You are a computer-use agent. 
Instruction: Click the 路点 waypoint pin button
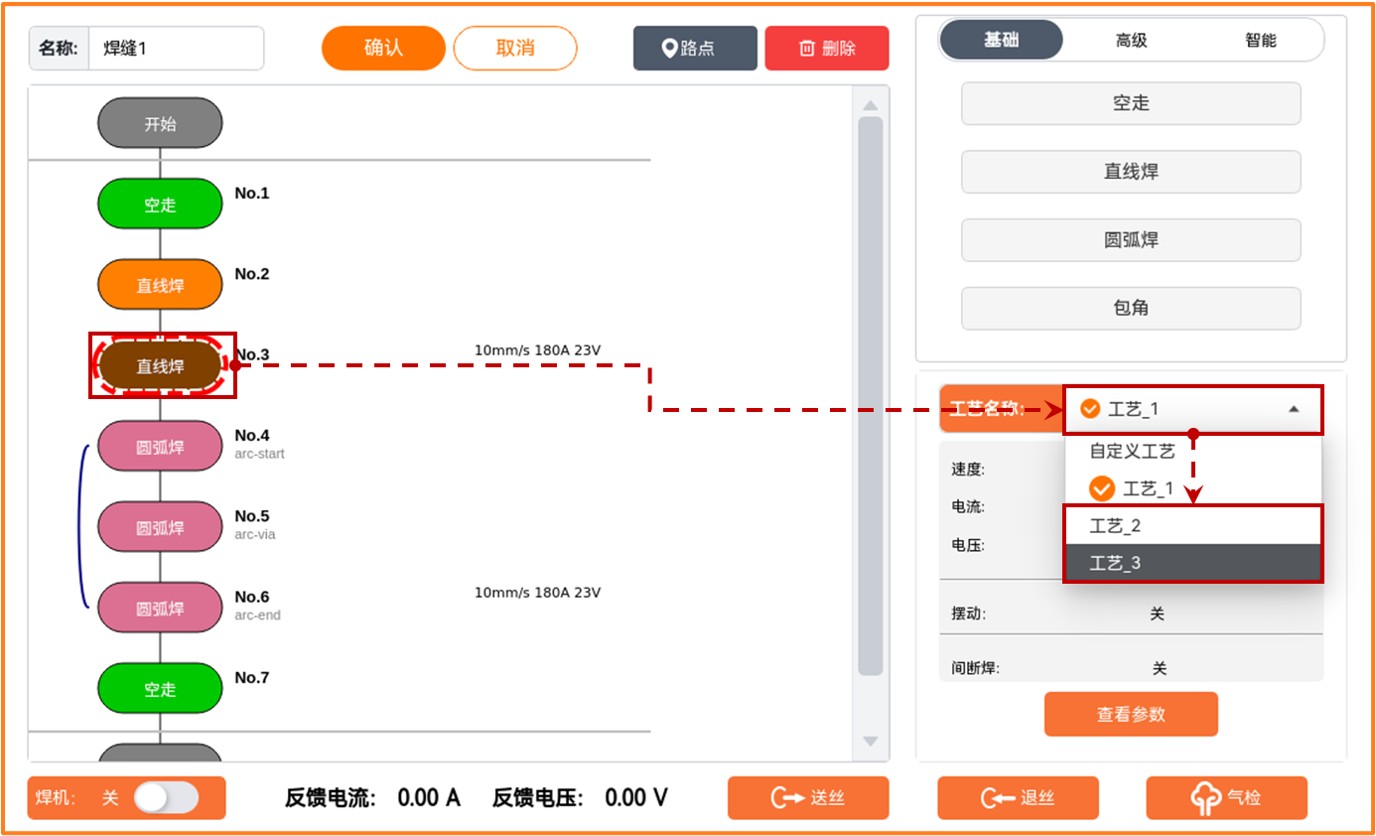pos(694,48)
